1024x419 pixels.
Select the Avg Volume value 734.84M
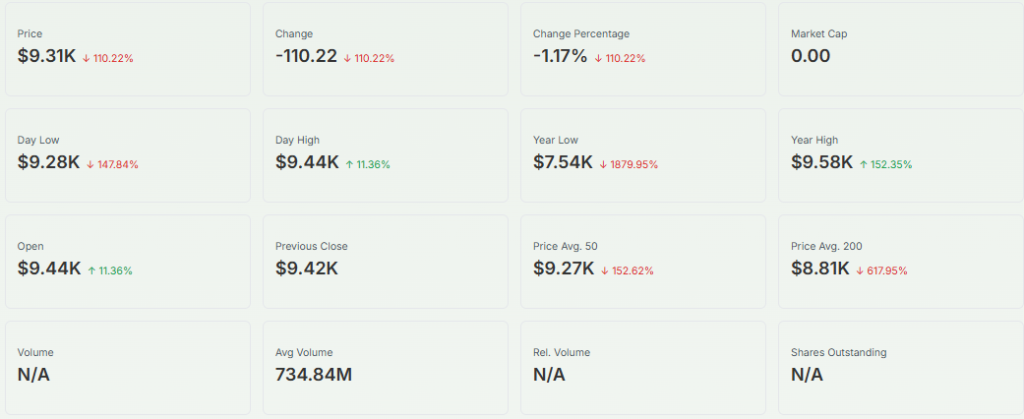[313, 374]
